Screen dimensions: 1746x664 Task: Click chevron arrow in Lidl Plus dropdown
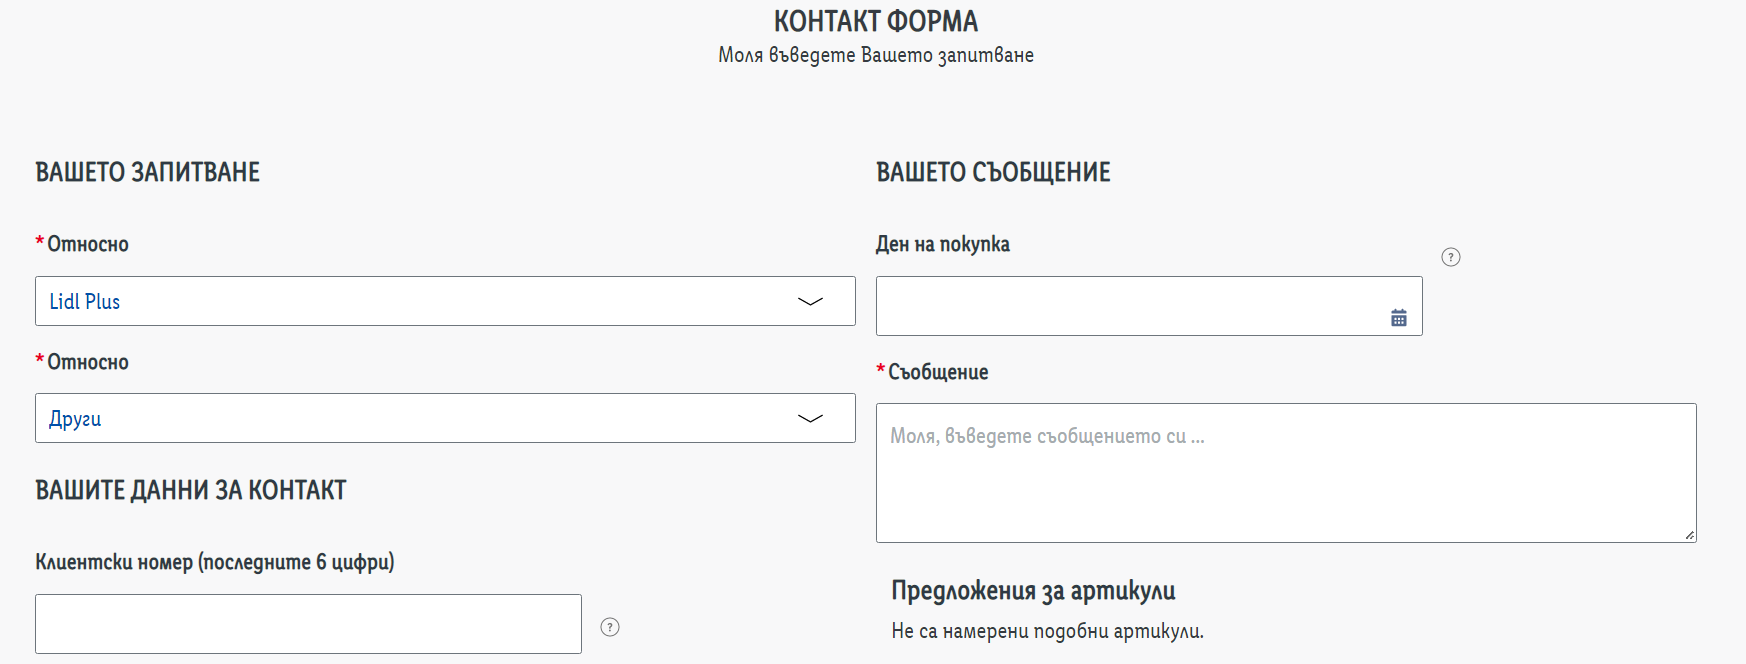click(x=810, y=301)
